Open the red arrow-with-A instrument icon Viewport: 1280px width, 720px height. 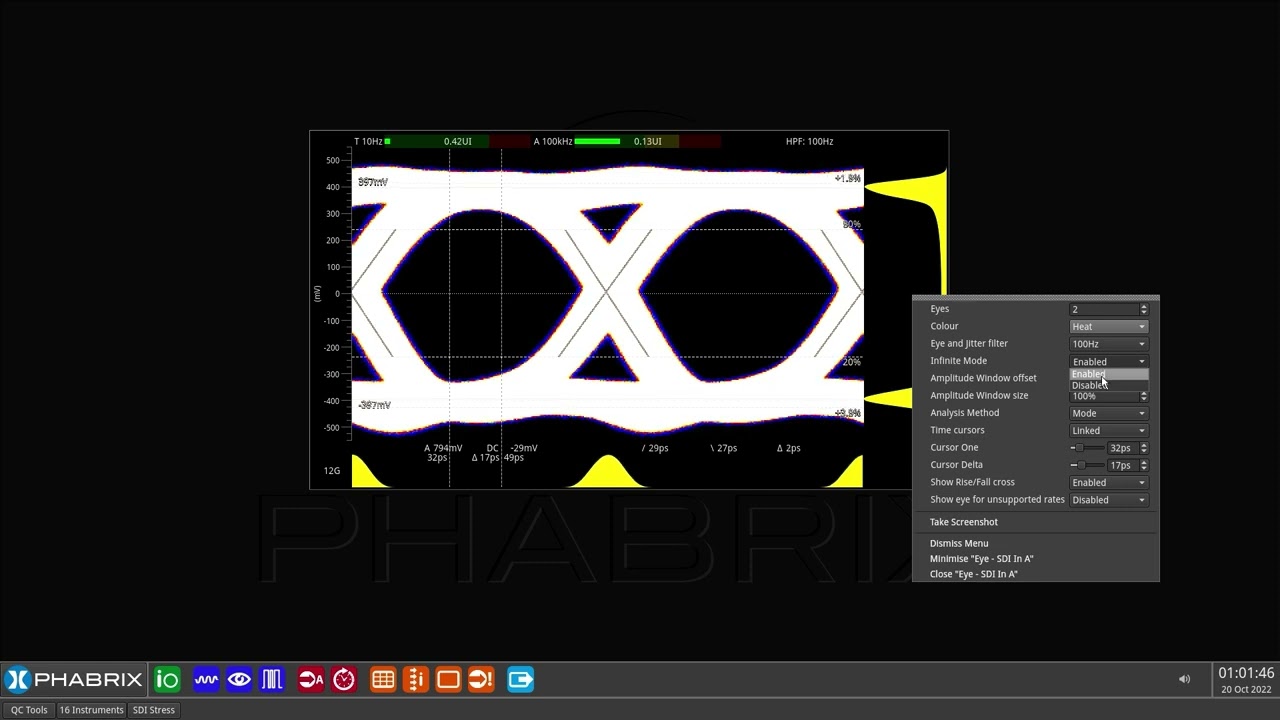pyautogui.click(x=311, y=680)
